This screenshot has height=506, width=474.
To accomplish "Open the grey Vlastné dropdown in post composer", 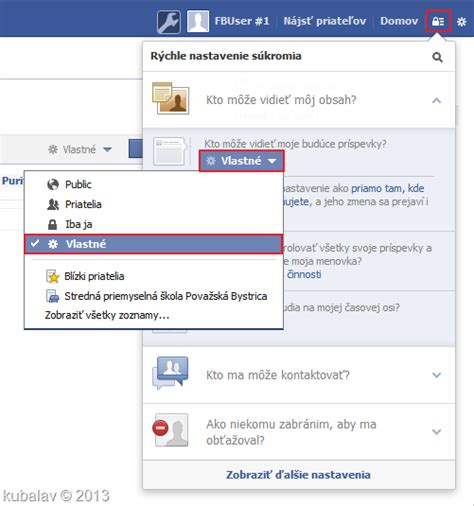I will pos(80,149).
